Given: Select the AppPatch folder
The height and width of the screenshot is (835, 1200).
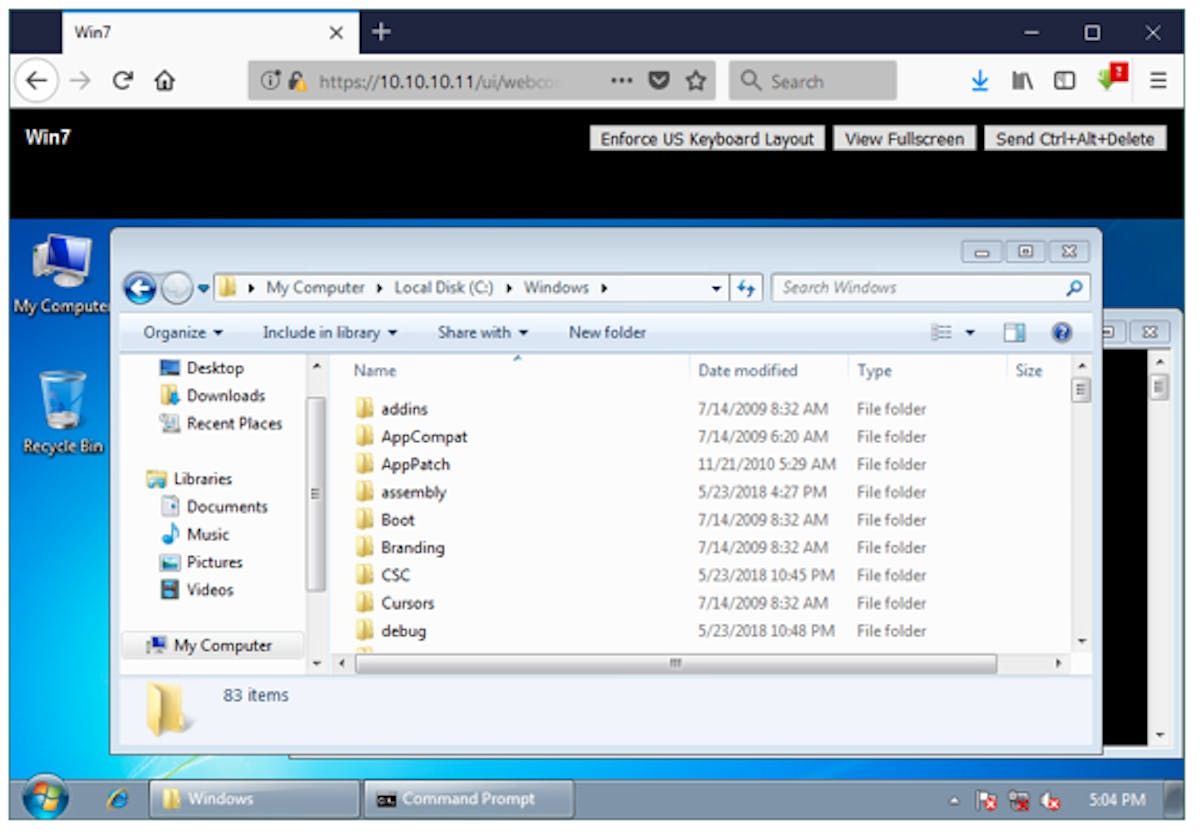Looking at the screenshot, I should pos(415,465).
